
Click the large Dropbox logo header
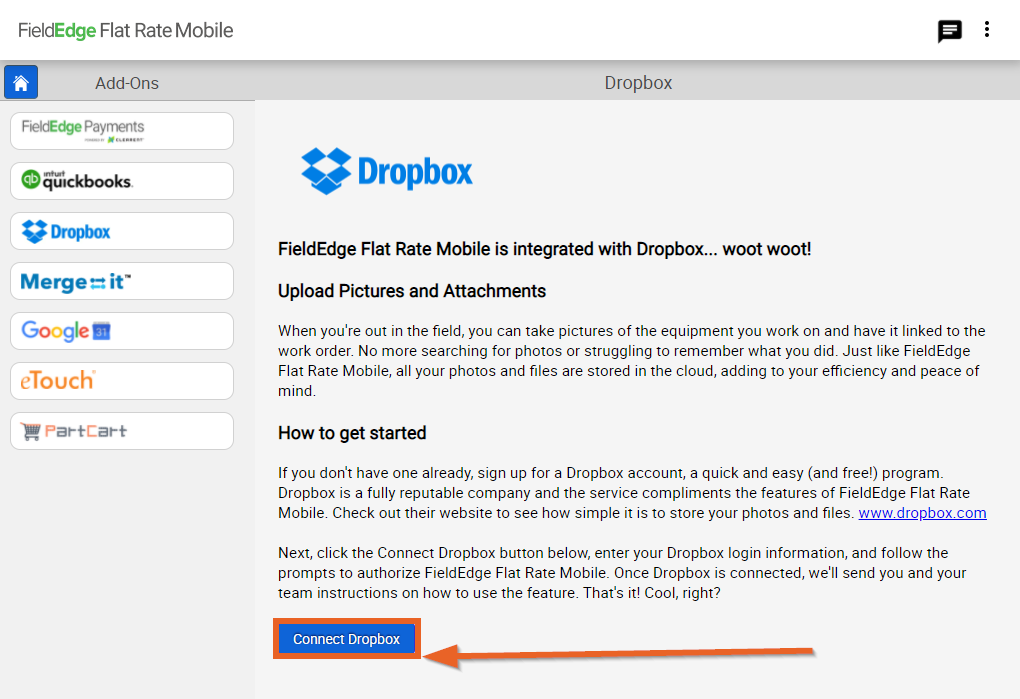tap(387, 171)
